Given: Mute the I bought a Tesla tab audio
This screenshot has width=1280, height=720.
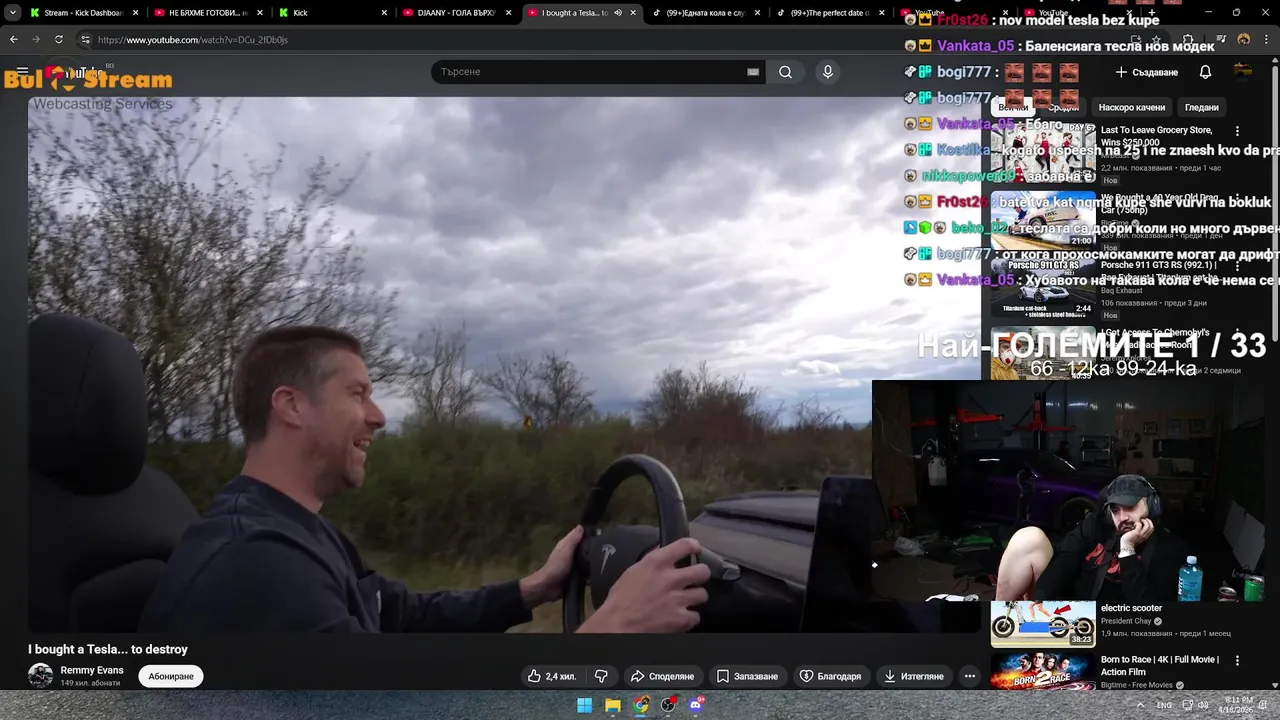Looking at the screenshot, I should coord(617,13).
